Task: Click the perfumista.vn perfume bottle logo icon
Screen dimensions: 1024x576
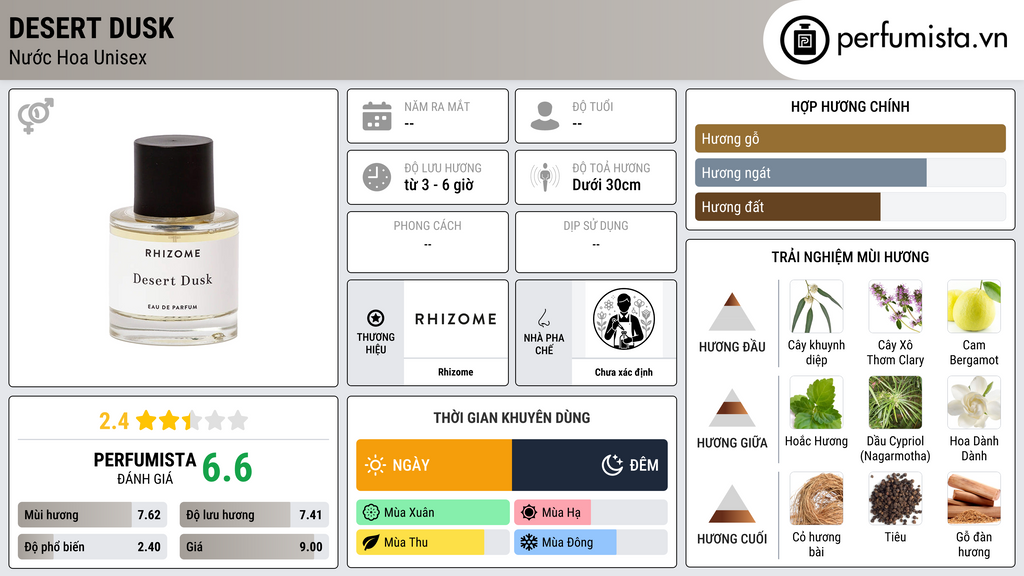Action: [x=804, y=40]
